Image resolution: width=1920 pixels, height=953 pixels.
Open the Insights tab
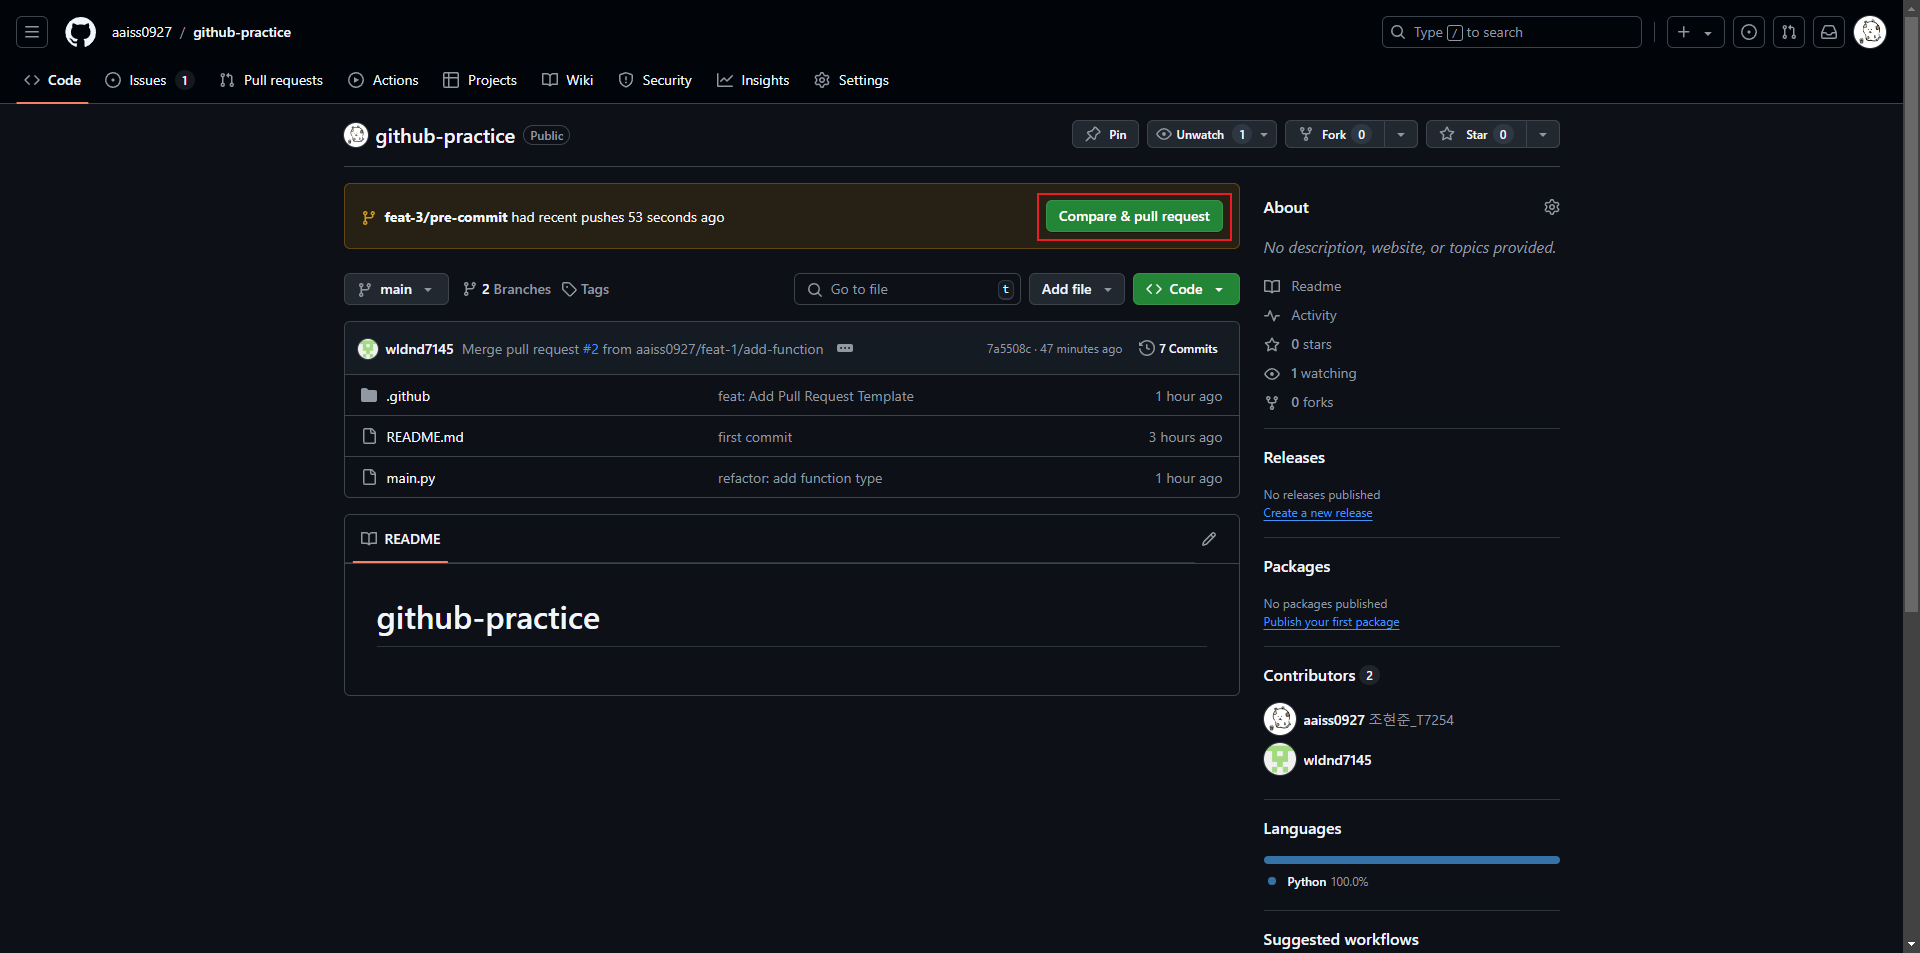(753, 80)
